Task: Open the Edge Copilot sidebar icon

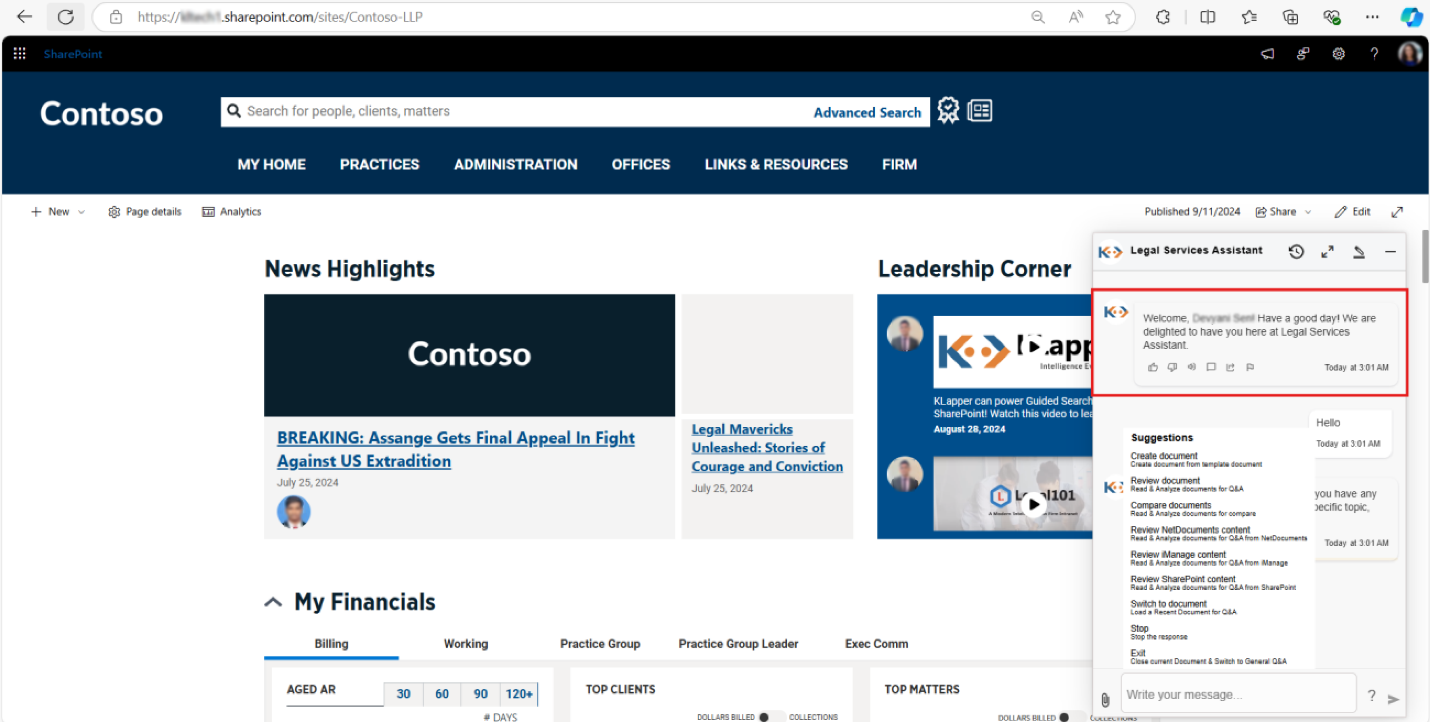Action: coord(1411,17)
